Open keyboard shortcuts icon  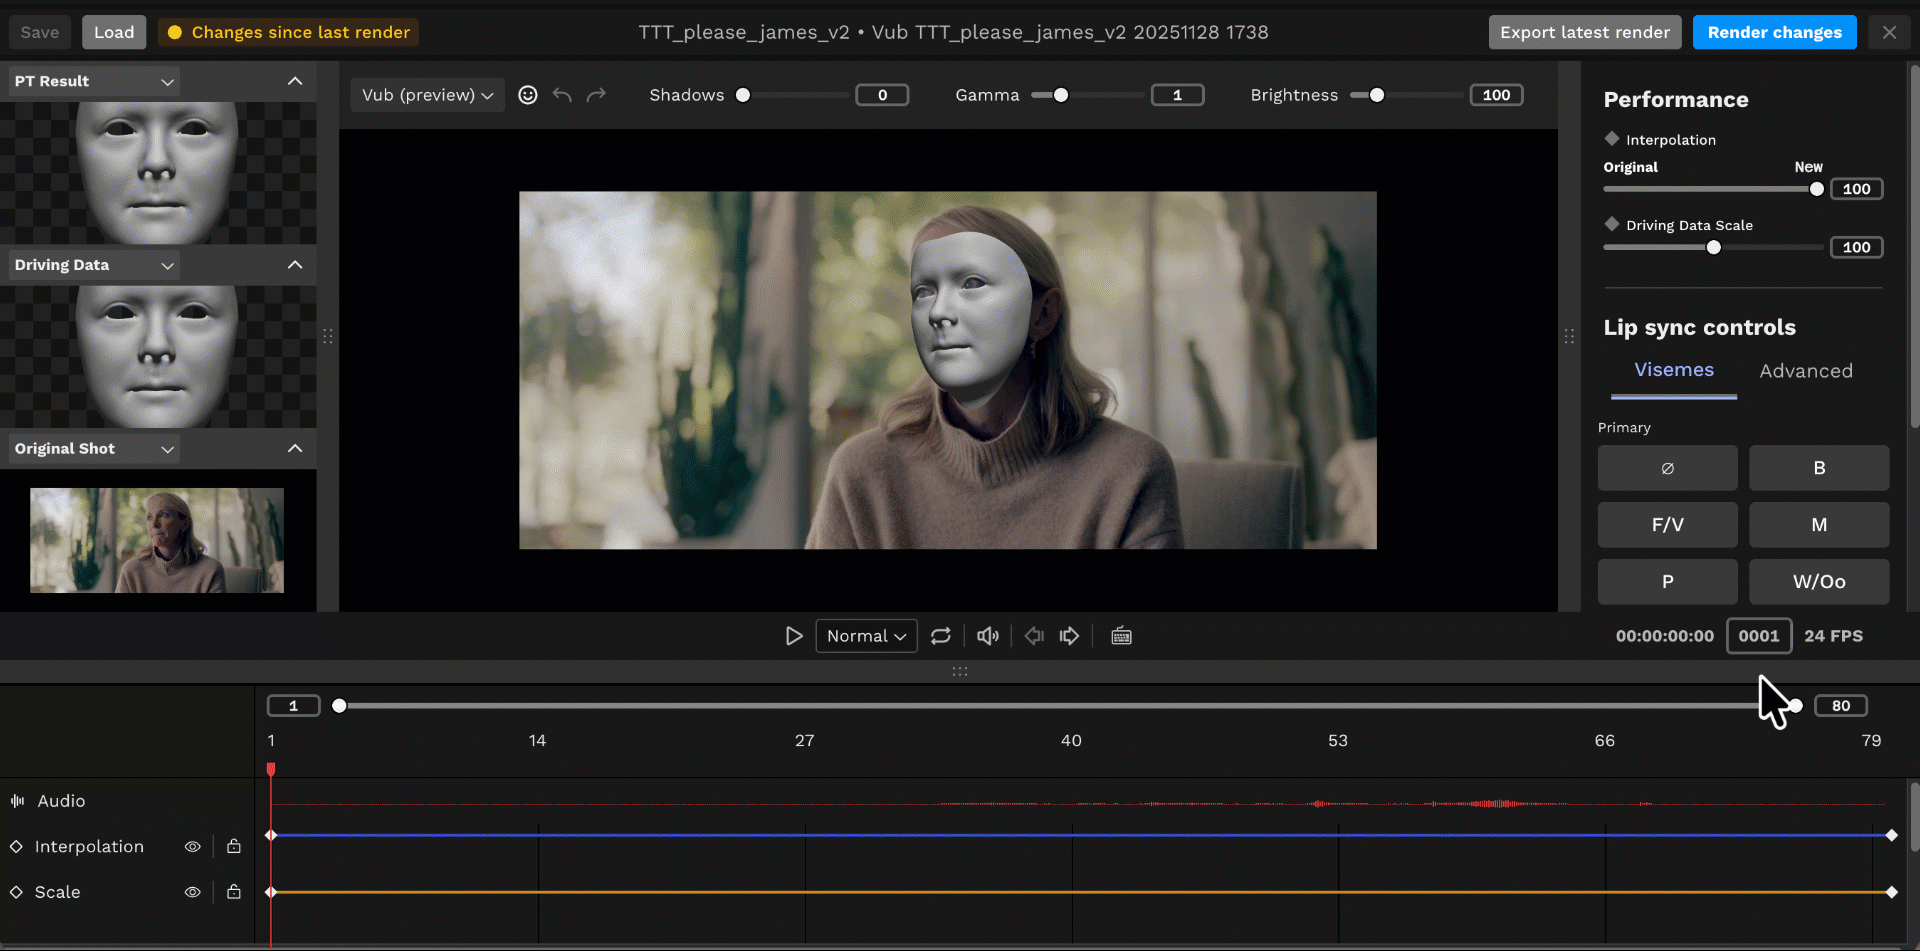click(1121, 636)
